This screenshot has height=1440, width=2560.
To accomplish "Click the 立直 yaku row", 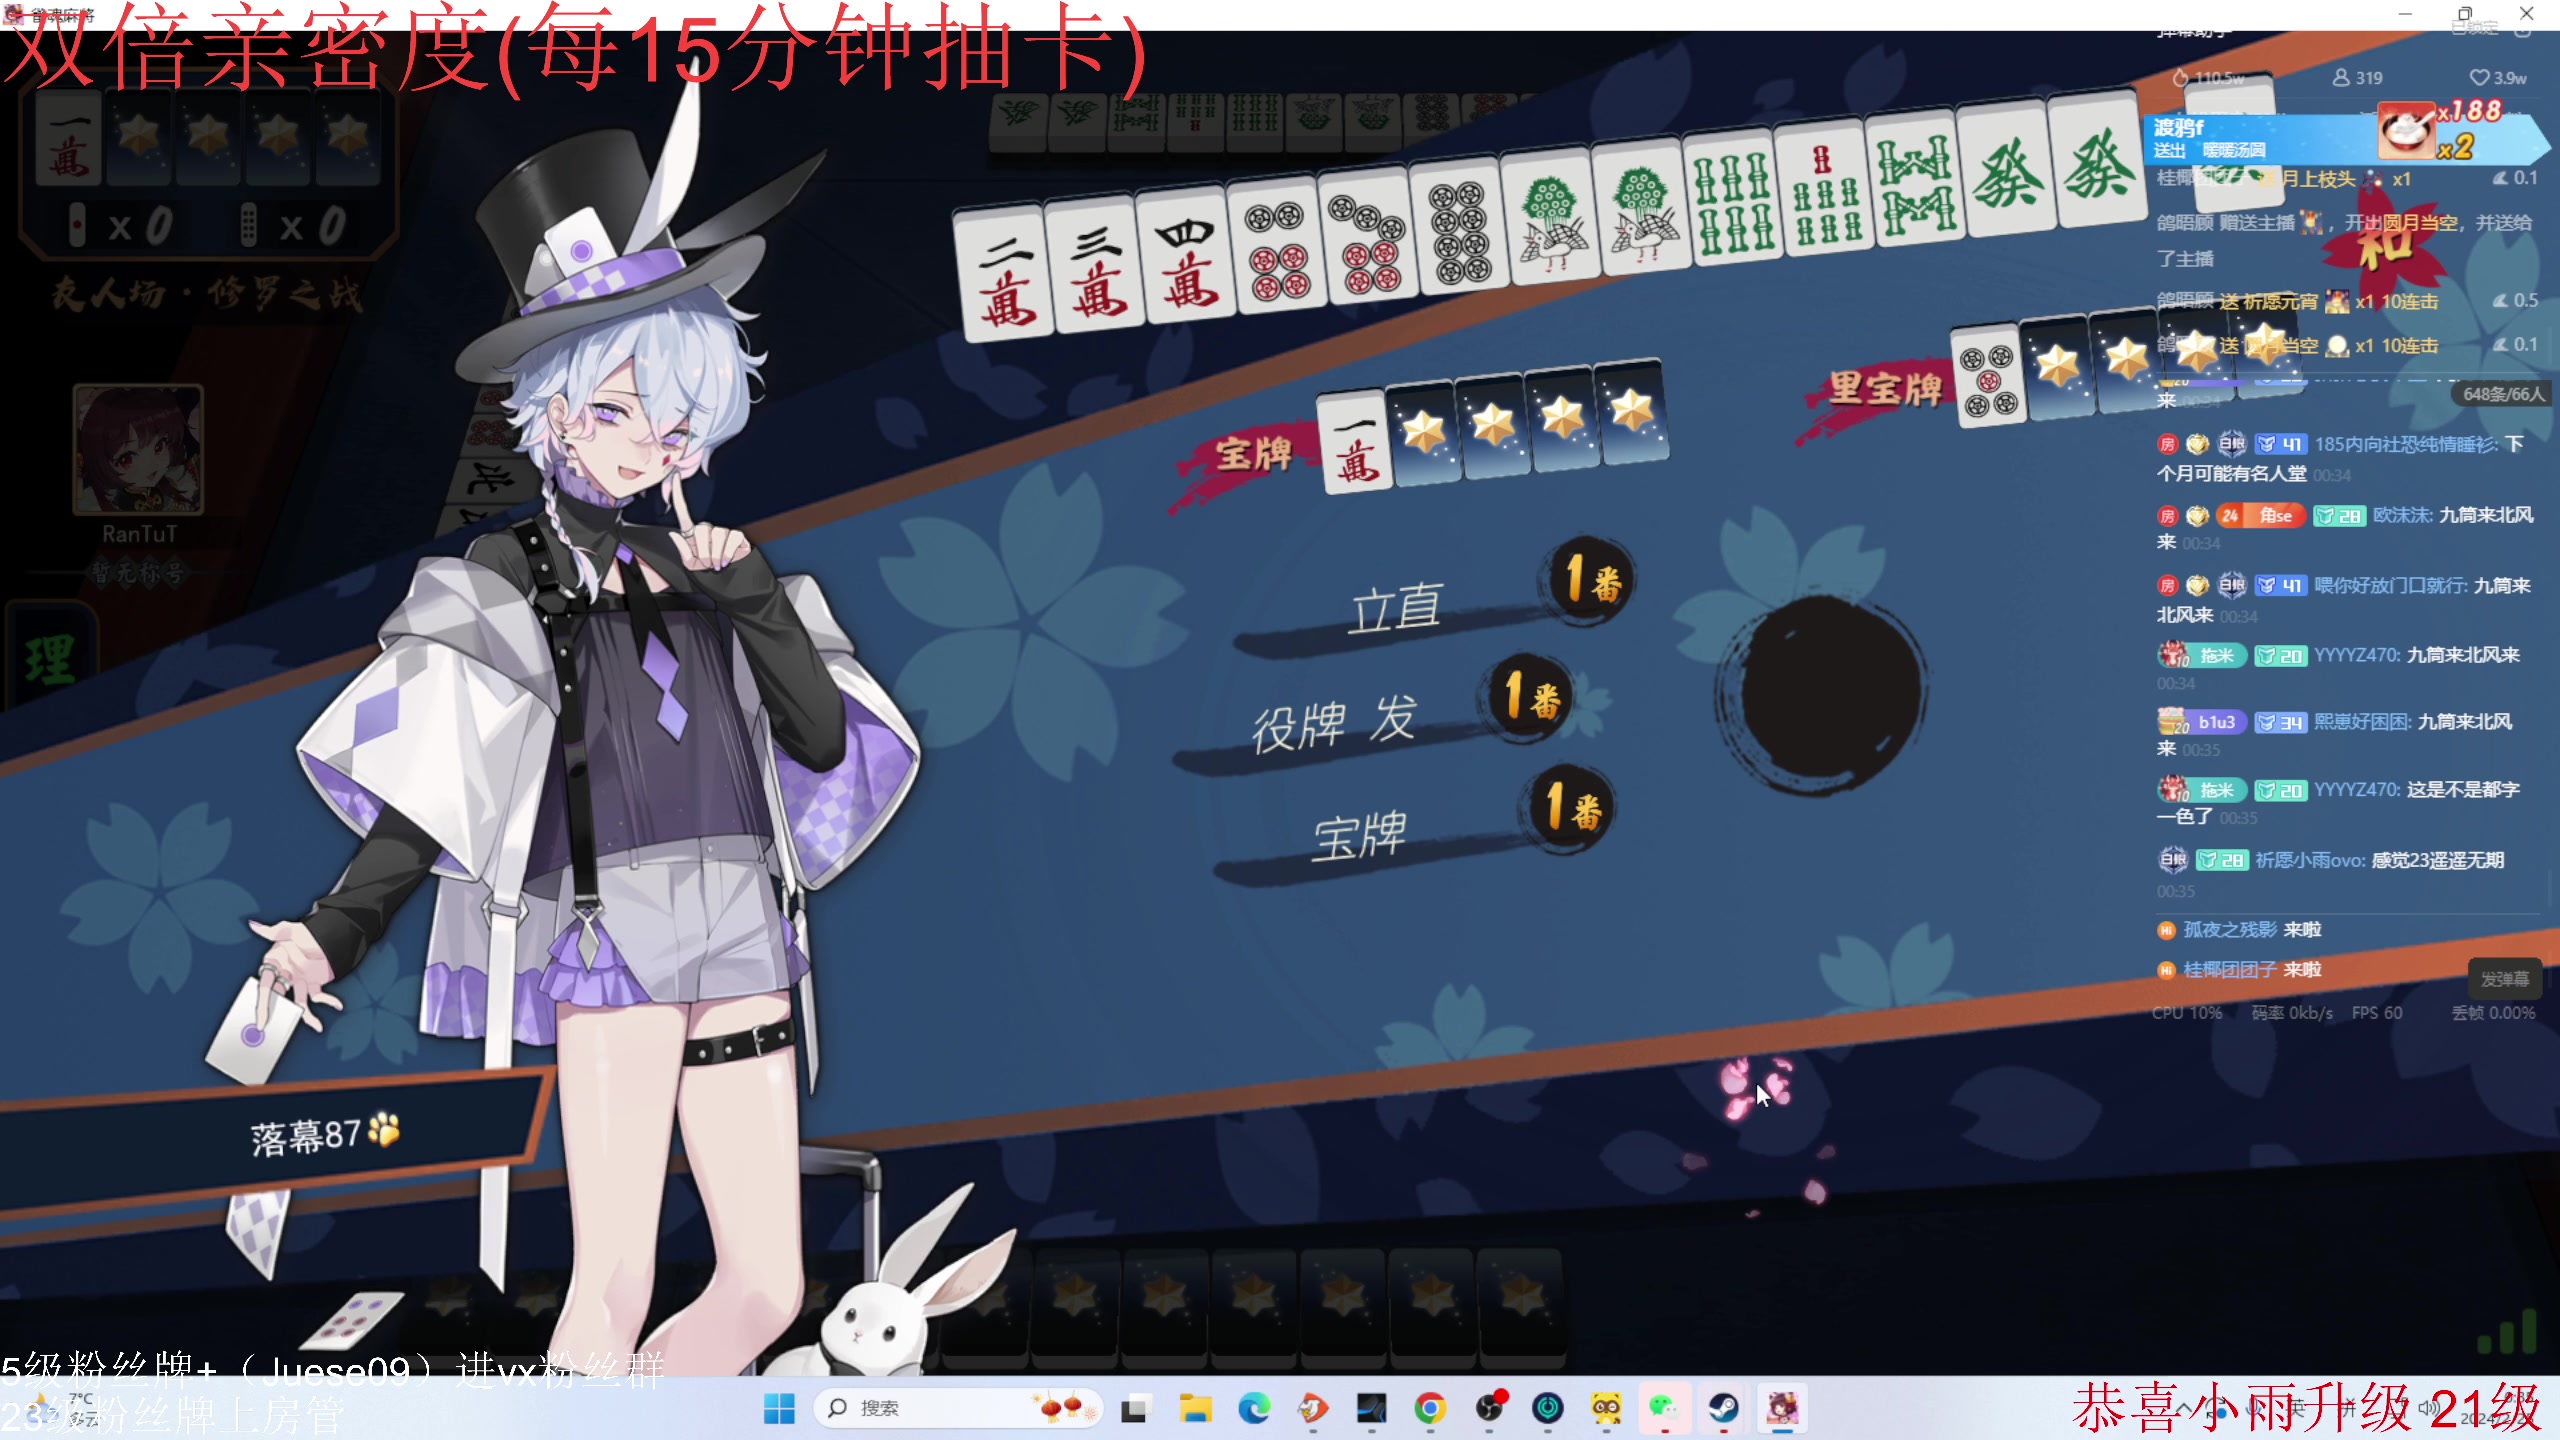I will tap(1396, 607).
